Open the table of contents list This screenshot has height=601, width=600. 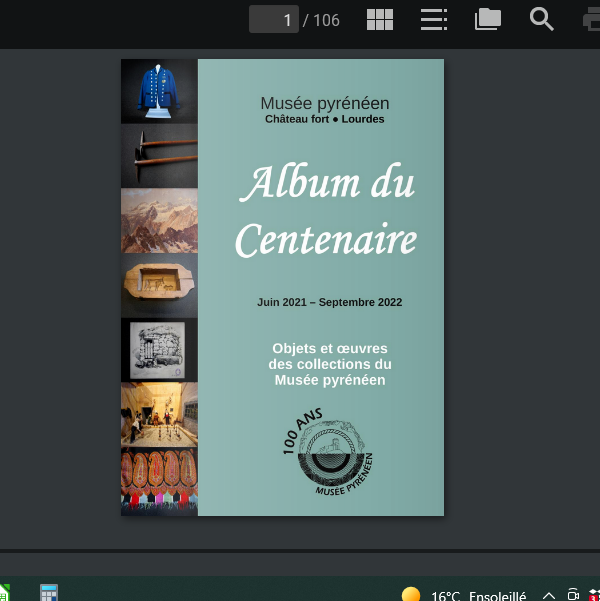(434, 19)
